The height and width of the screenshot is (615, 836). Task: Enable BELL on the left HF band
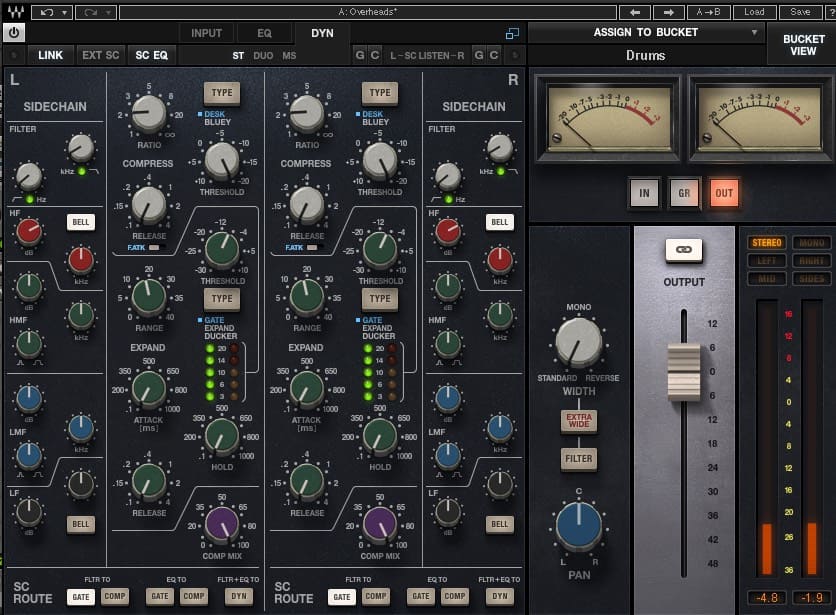[79, 222]
